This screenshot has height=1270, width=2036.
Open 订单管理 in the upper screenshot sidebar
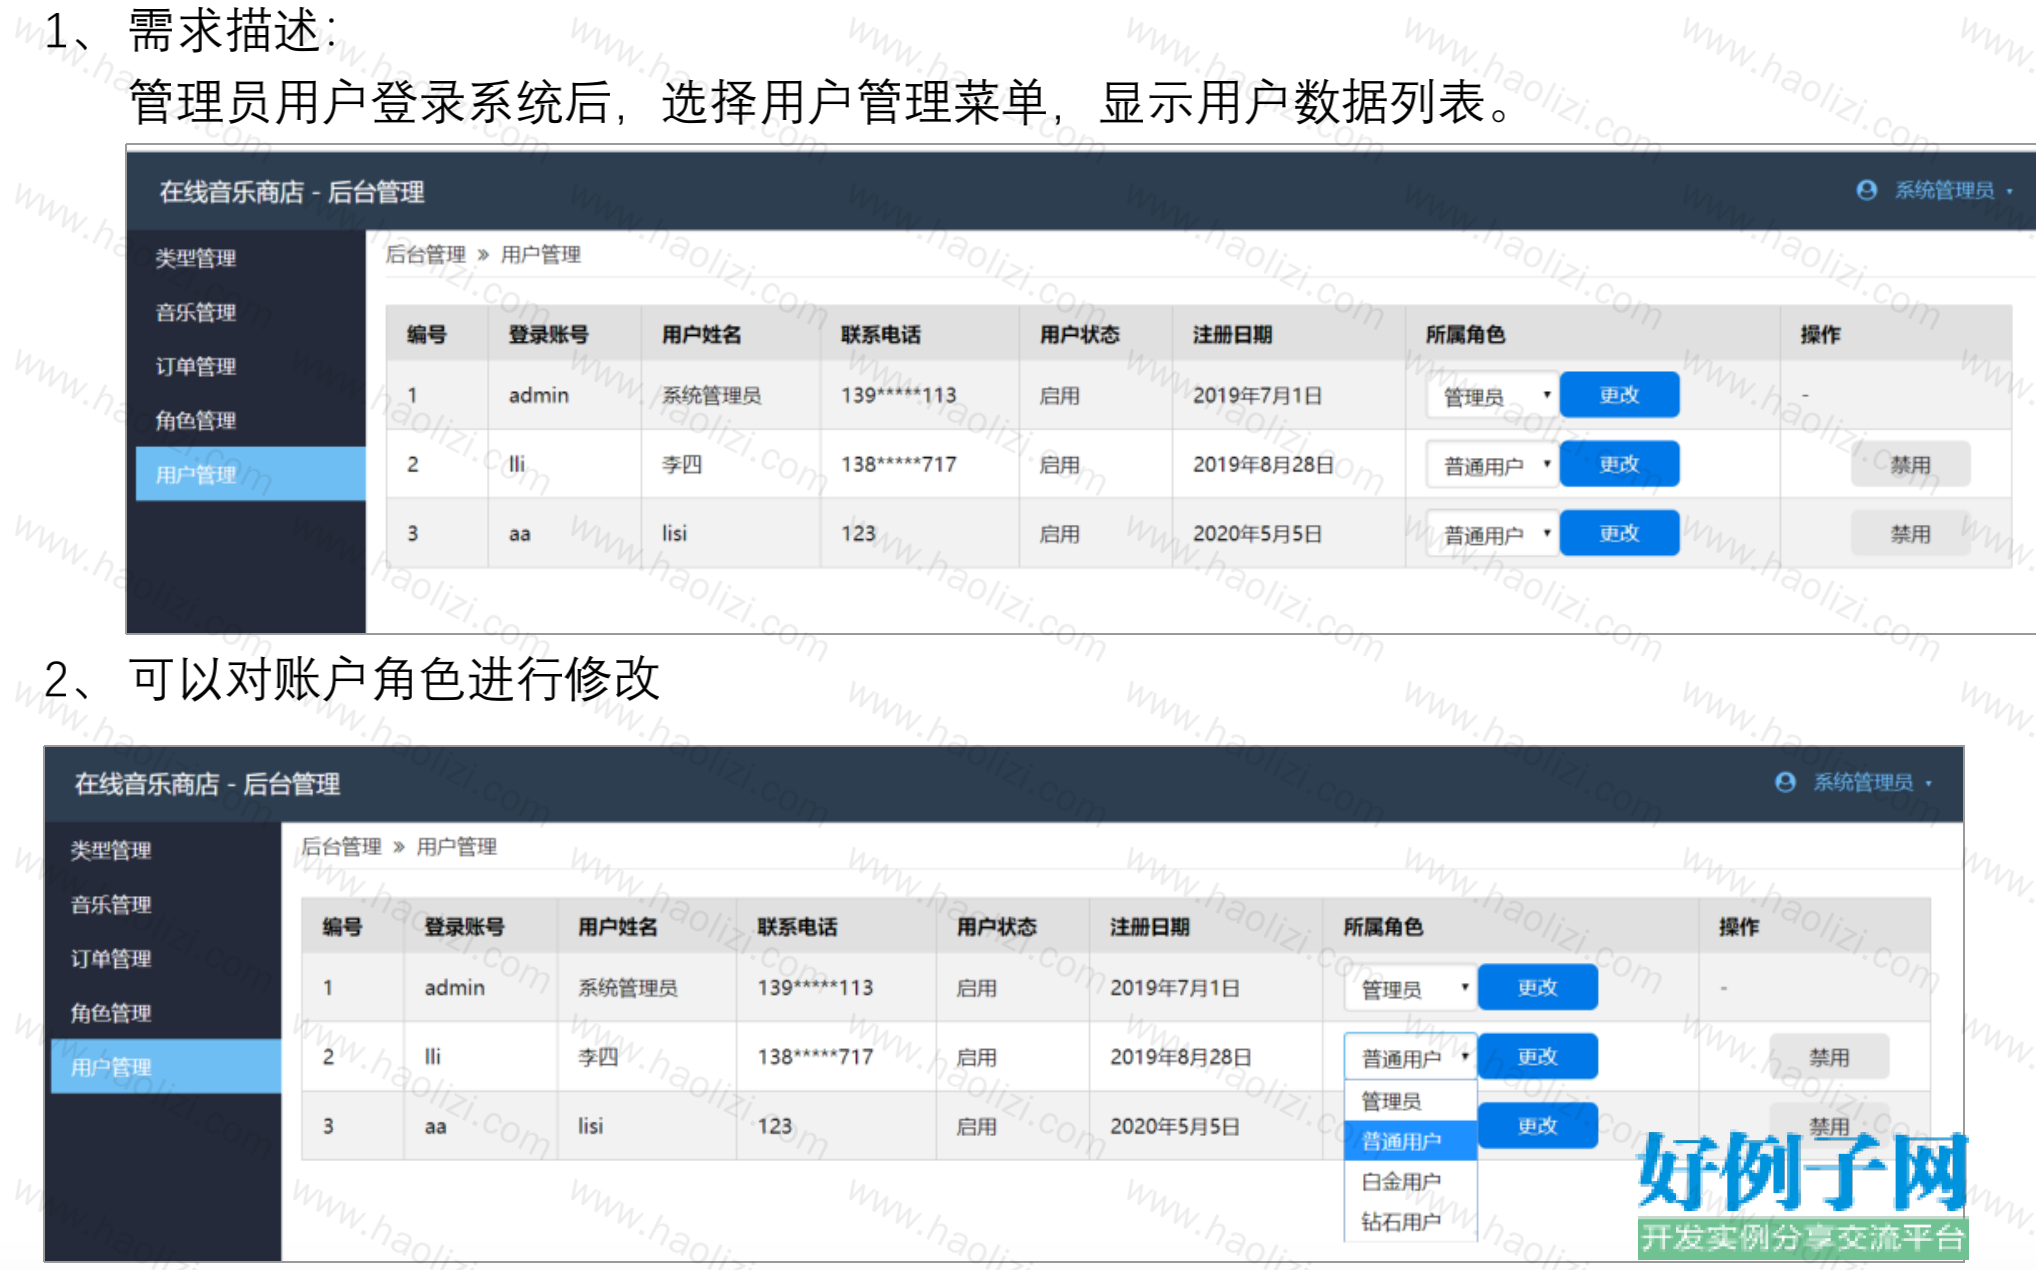196,366
